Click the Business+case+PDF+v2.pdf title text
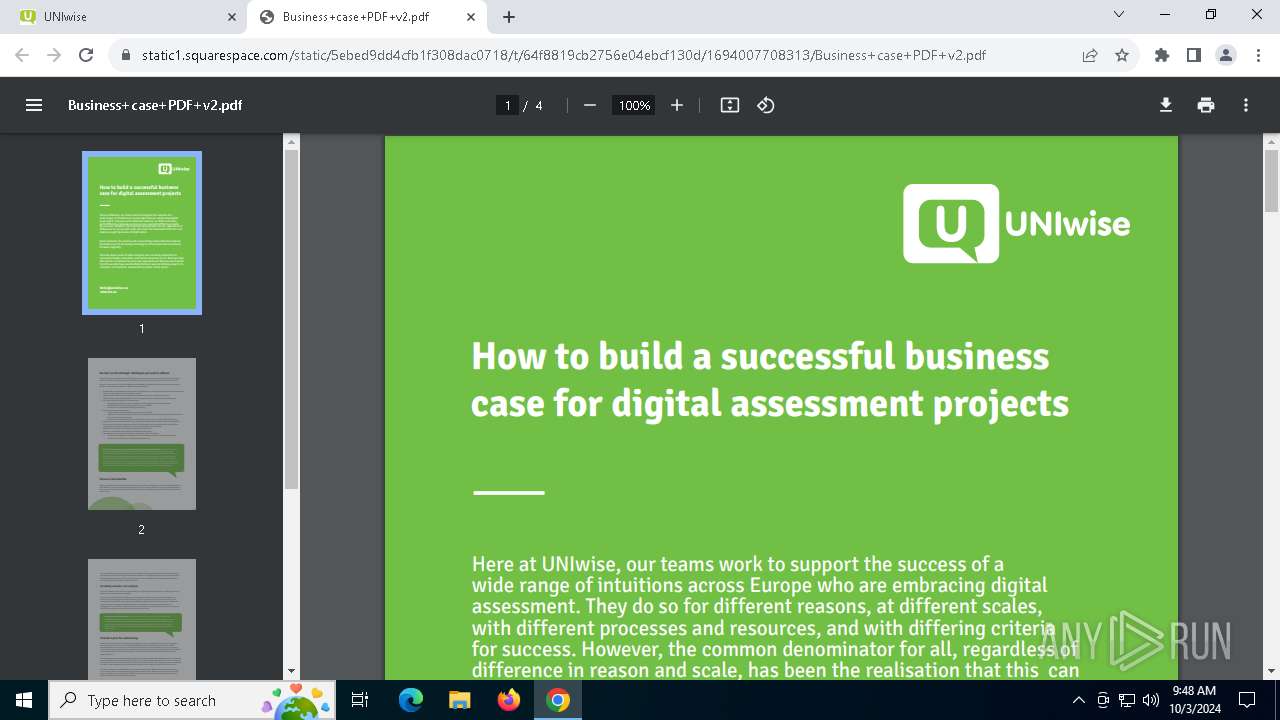 click(155, 105)
